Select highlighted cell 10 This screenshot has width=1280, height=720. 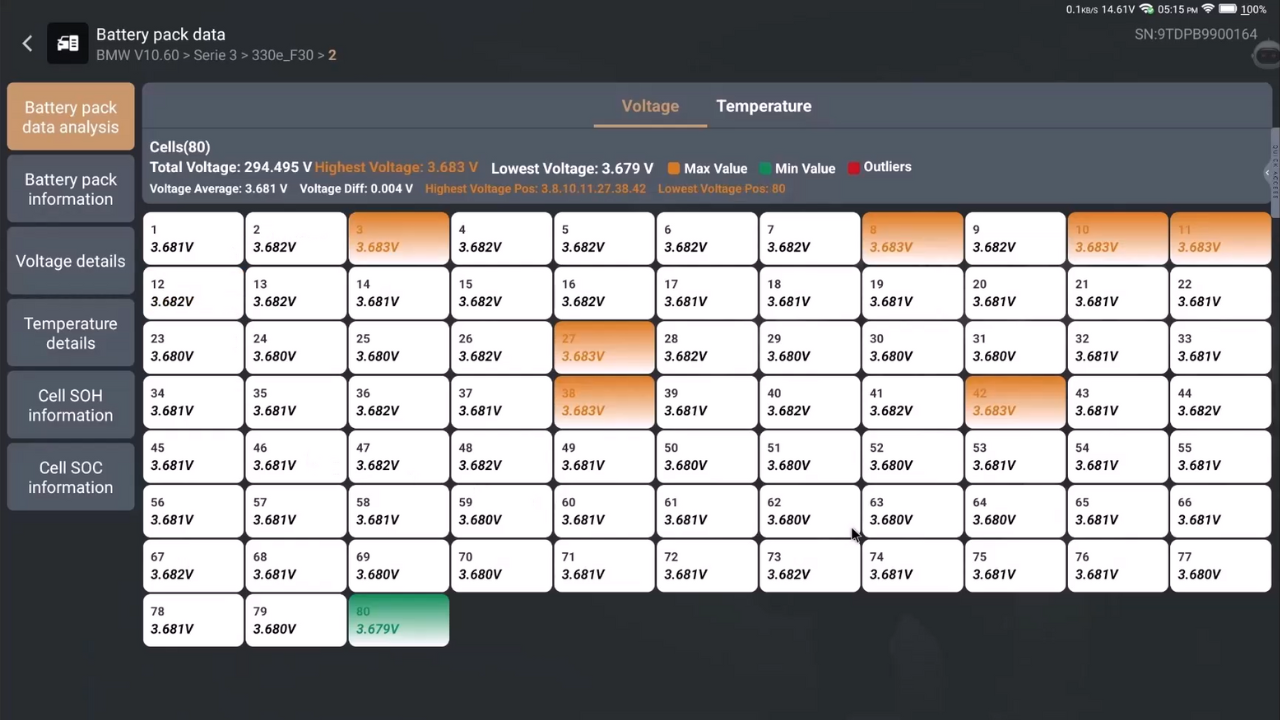point(1118,238)
